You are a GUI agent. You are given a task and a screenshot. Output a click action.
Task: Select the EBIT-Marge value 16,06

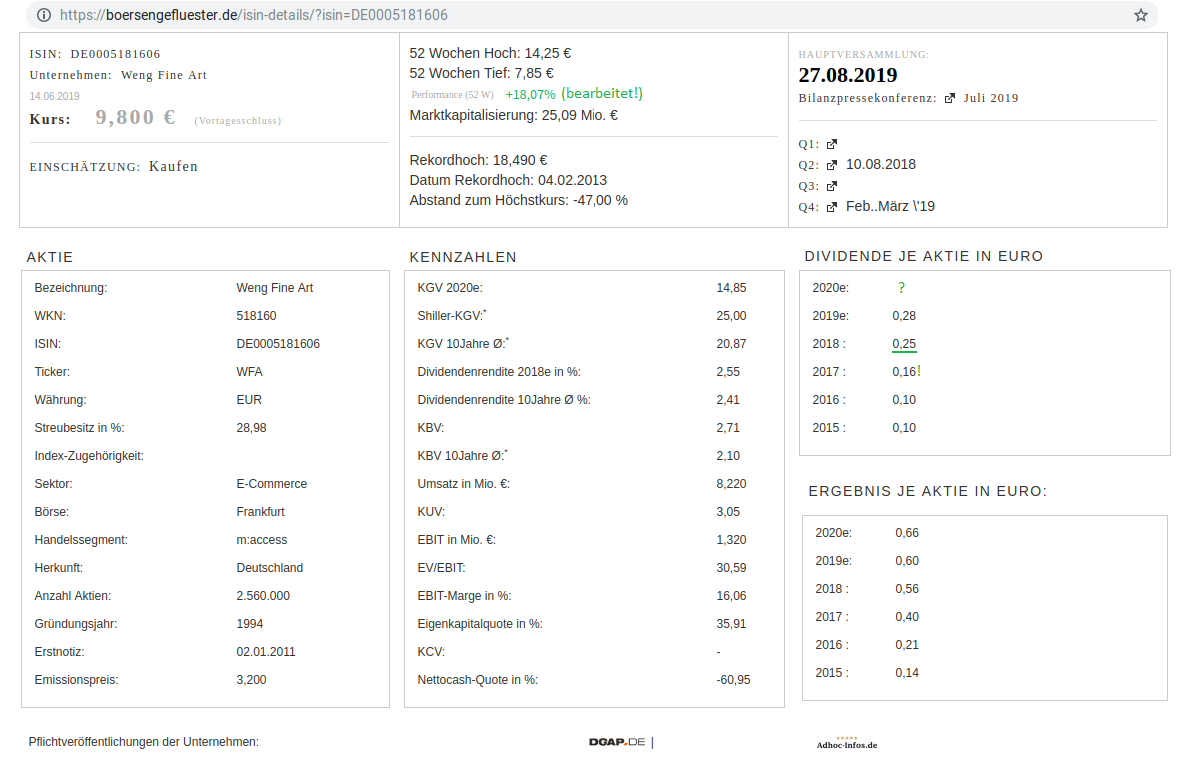pos(731,596)
